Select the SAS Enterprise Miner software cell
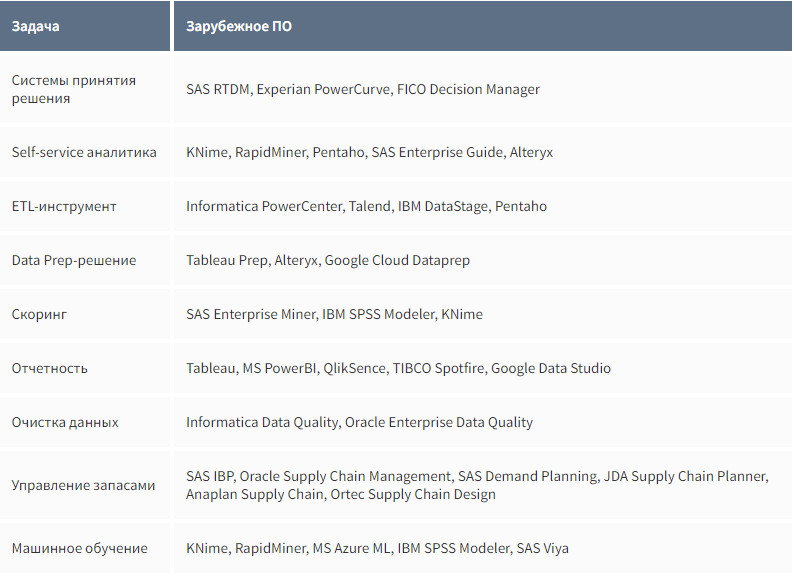Image resolution: width=794 pixels, height=579 pixels. point(334,314)
